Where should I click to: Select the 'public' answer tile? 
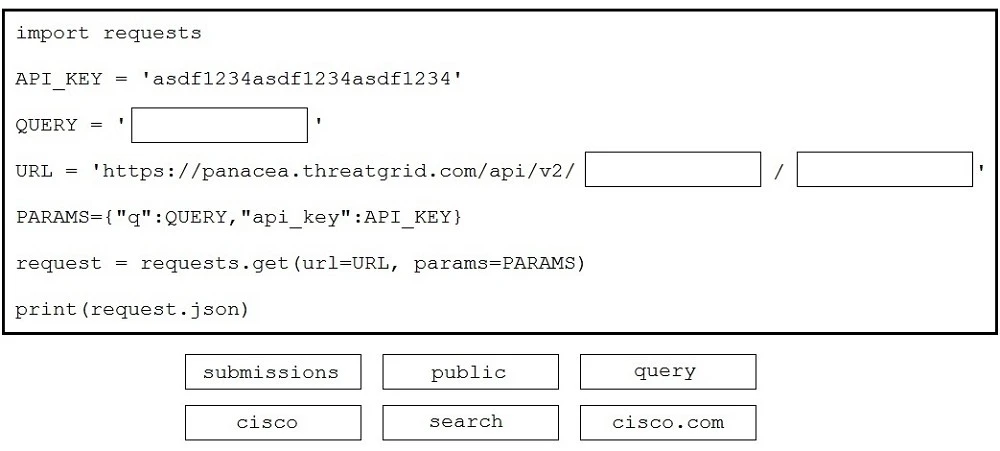(x=468, y=372)
